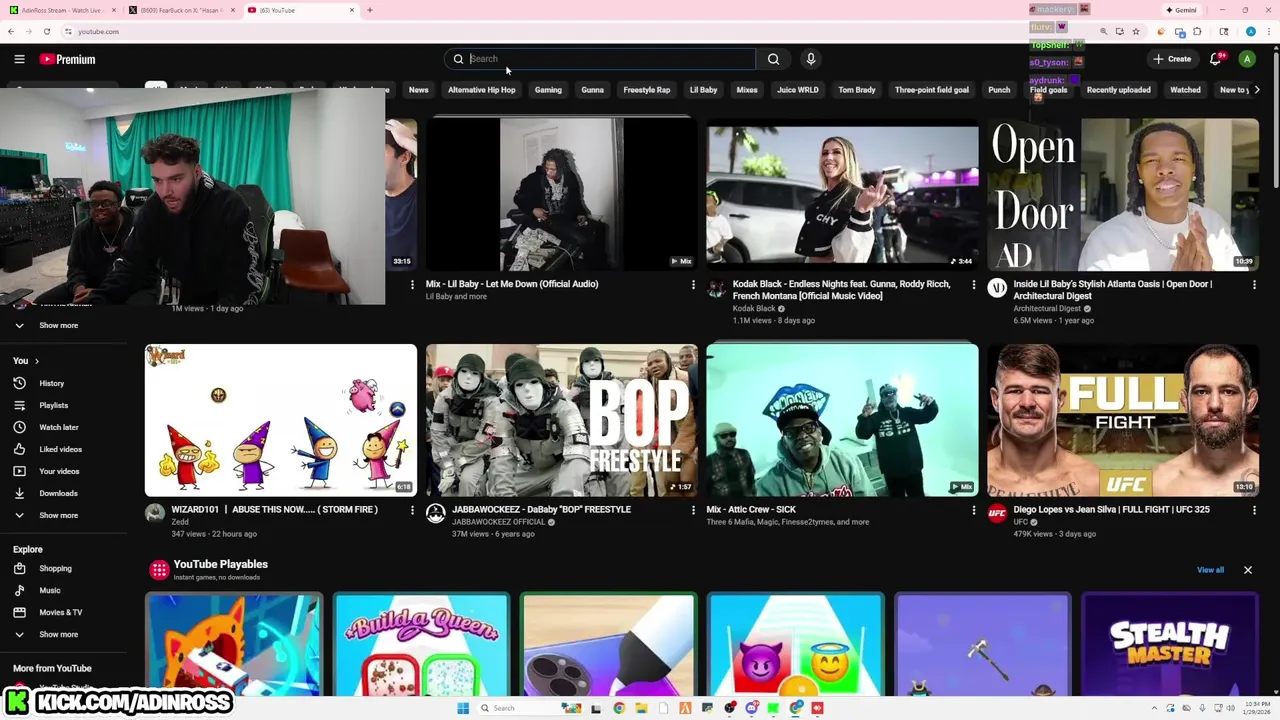Open the Build a Queen playable game
Image resolution: width=1280 pixels, height=720 pixels.
(x=421, y=644)
